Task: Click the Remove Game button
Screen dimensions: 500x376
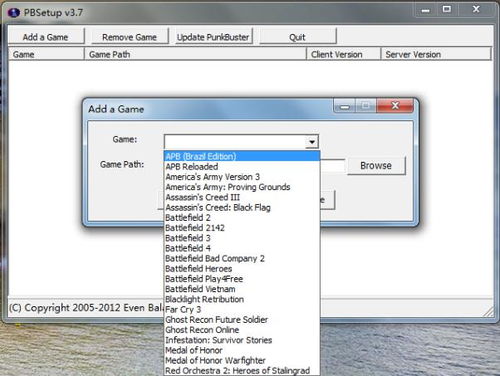Action: click(x=129, y=36)
